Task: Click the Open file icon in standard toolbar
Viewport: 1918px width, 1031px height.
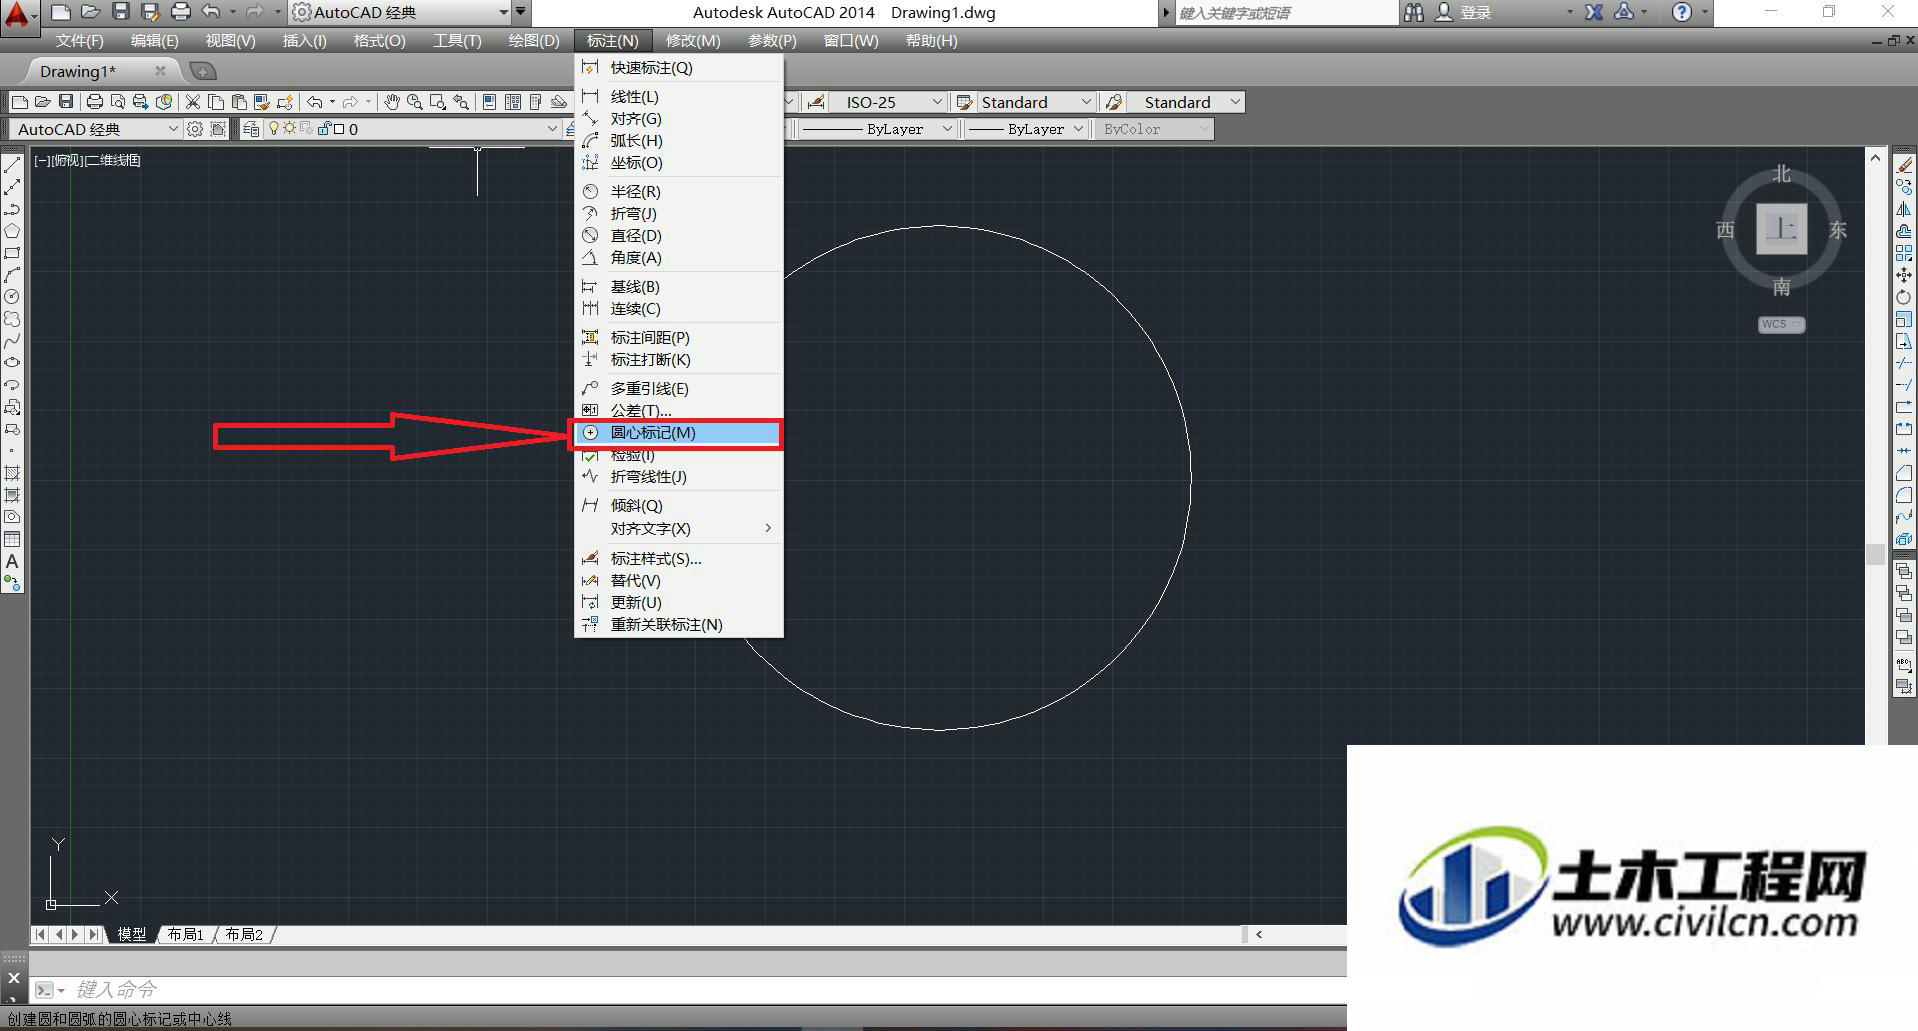Action: point(43,102)
